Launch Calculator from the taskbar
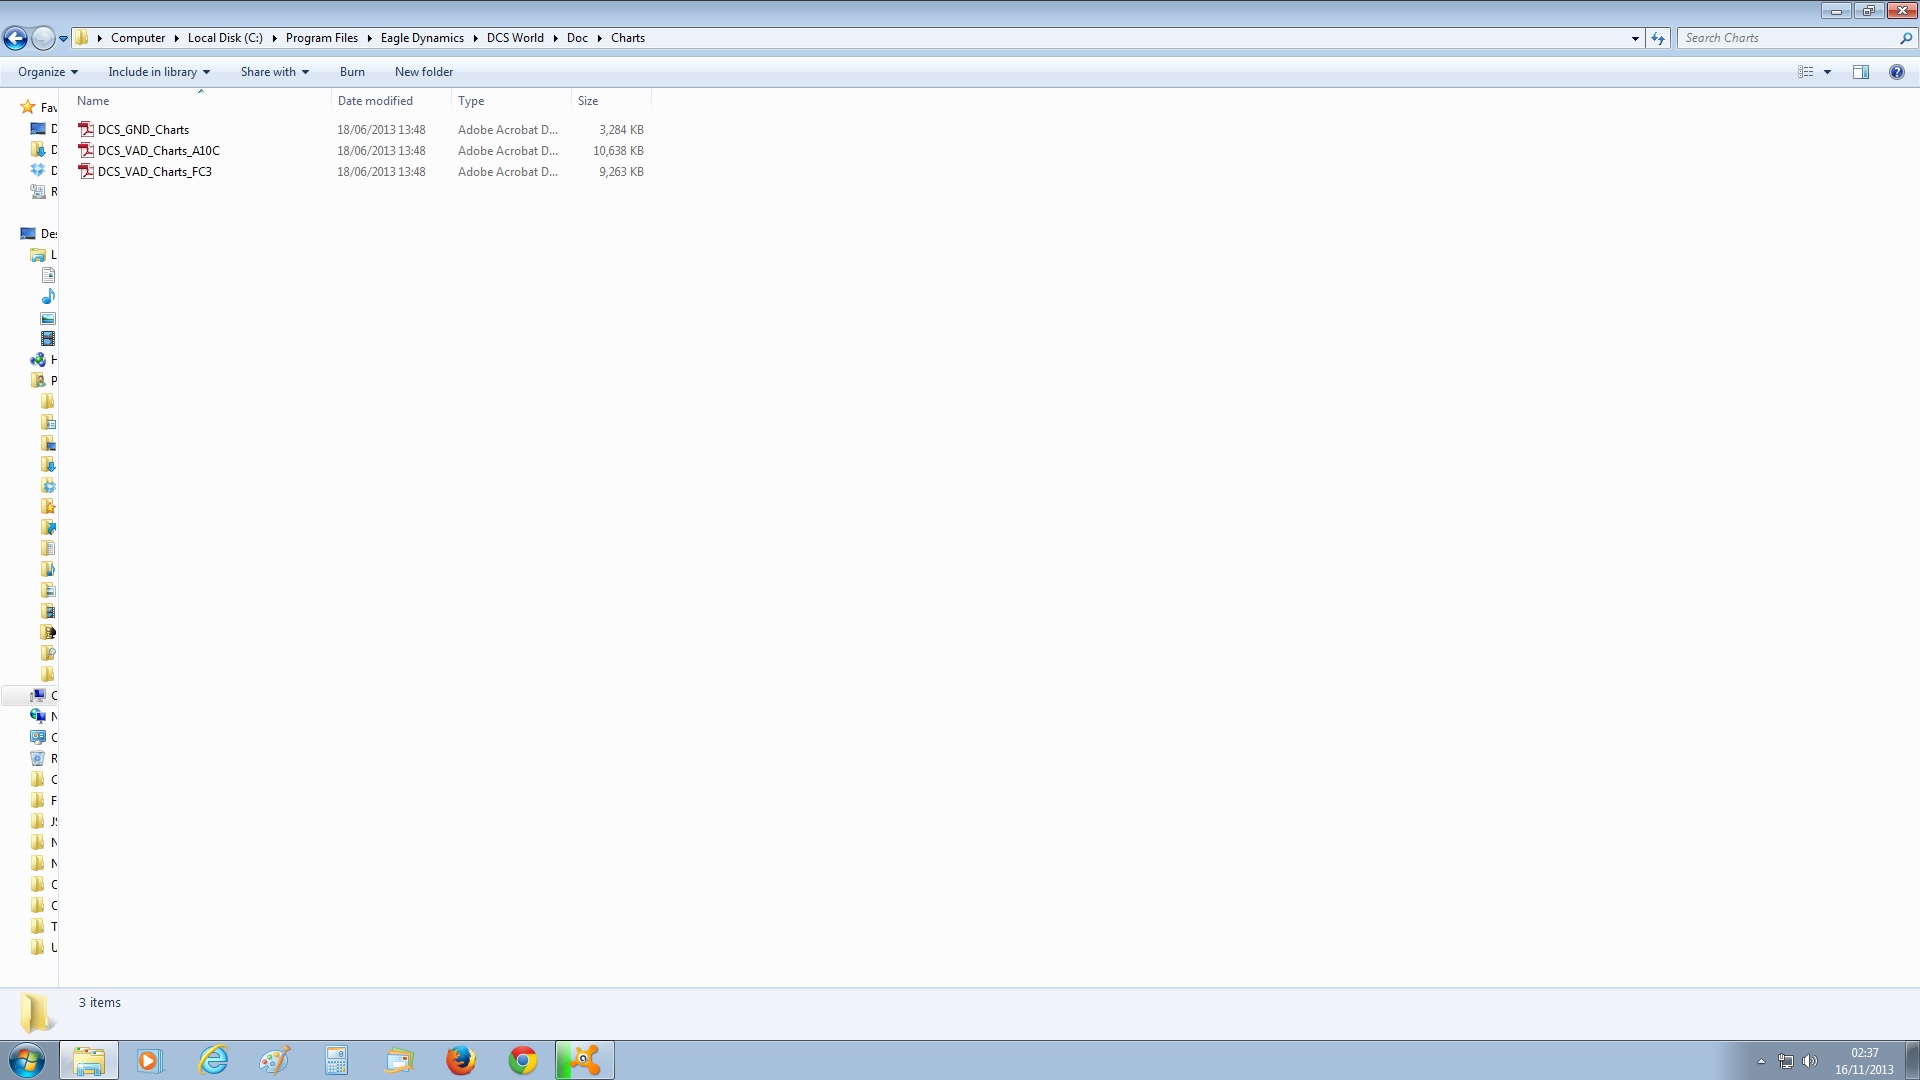Image resolution: width=1920 pixels, height=1080 pixels. [336, 1060]
